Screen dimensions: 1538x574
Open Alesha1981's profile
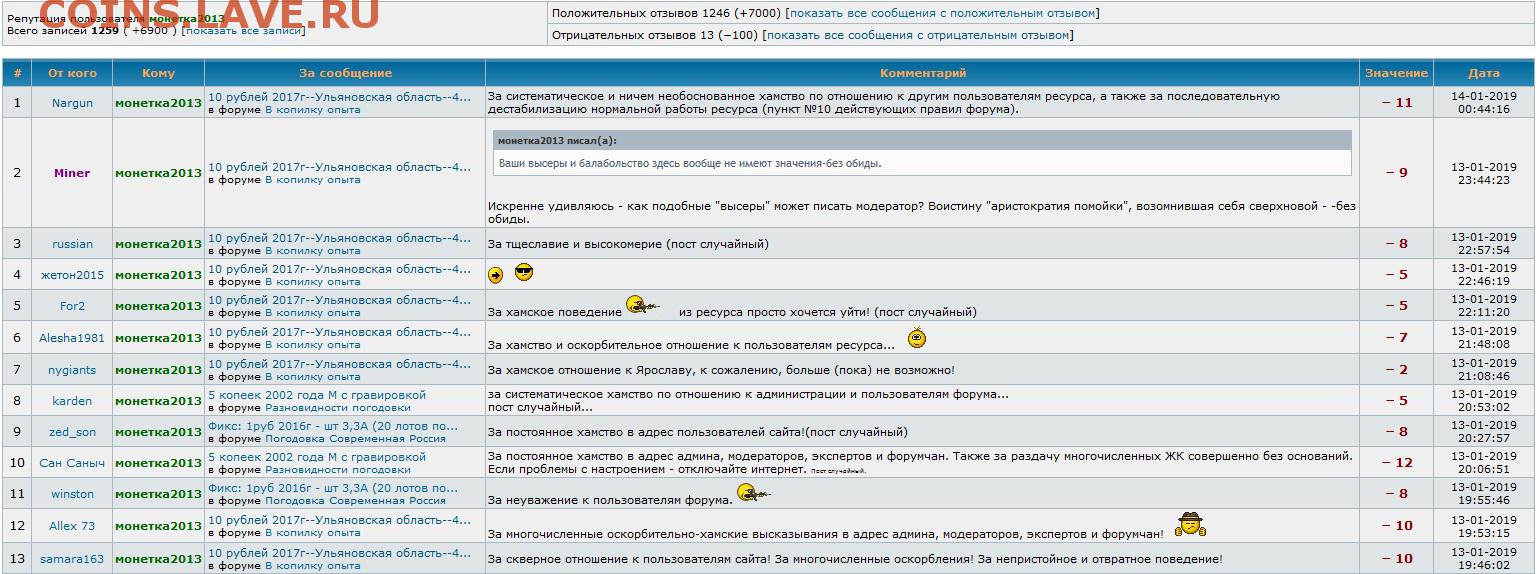pos(72,338)
